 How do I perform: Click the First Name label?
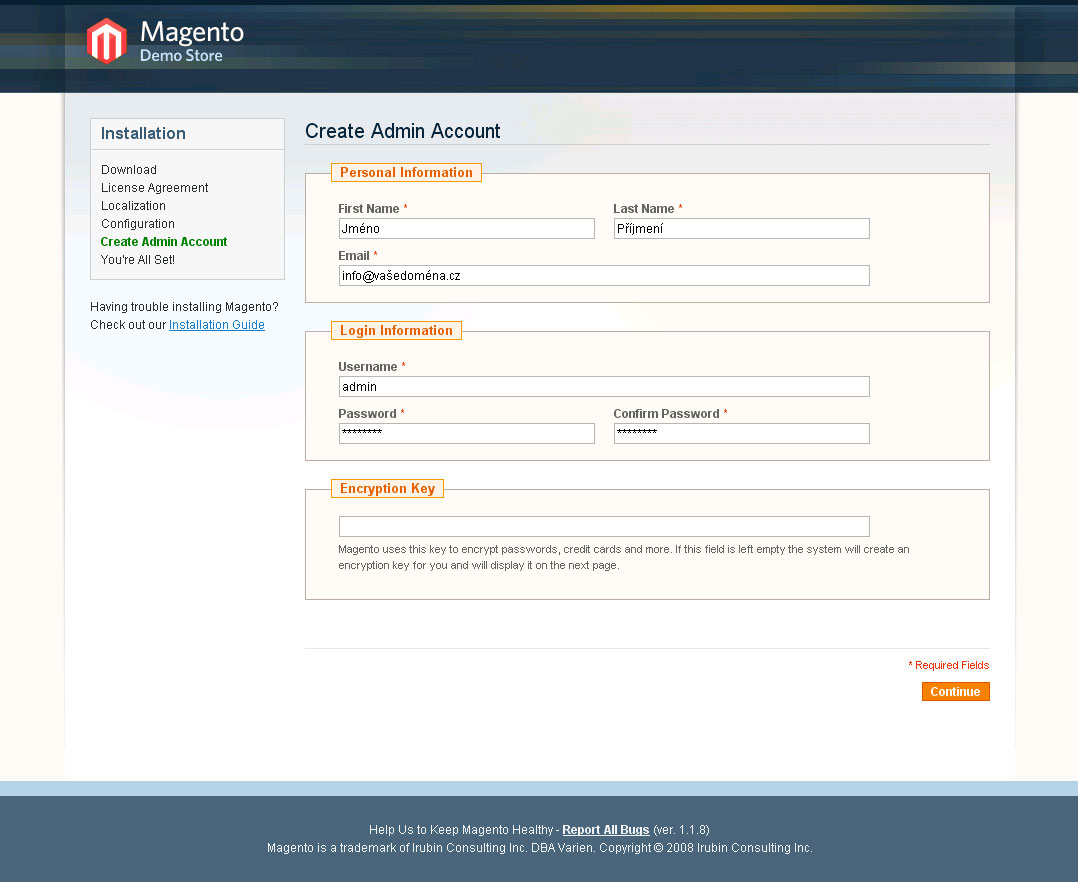[368, 208]
